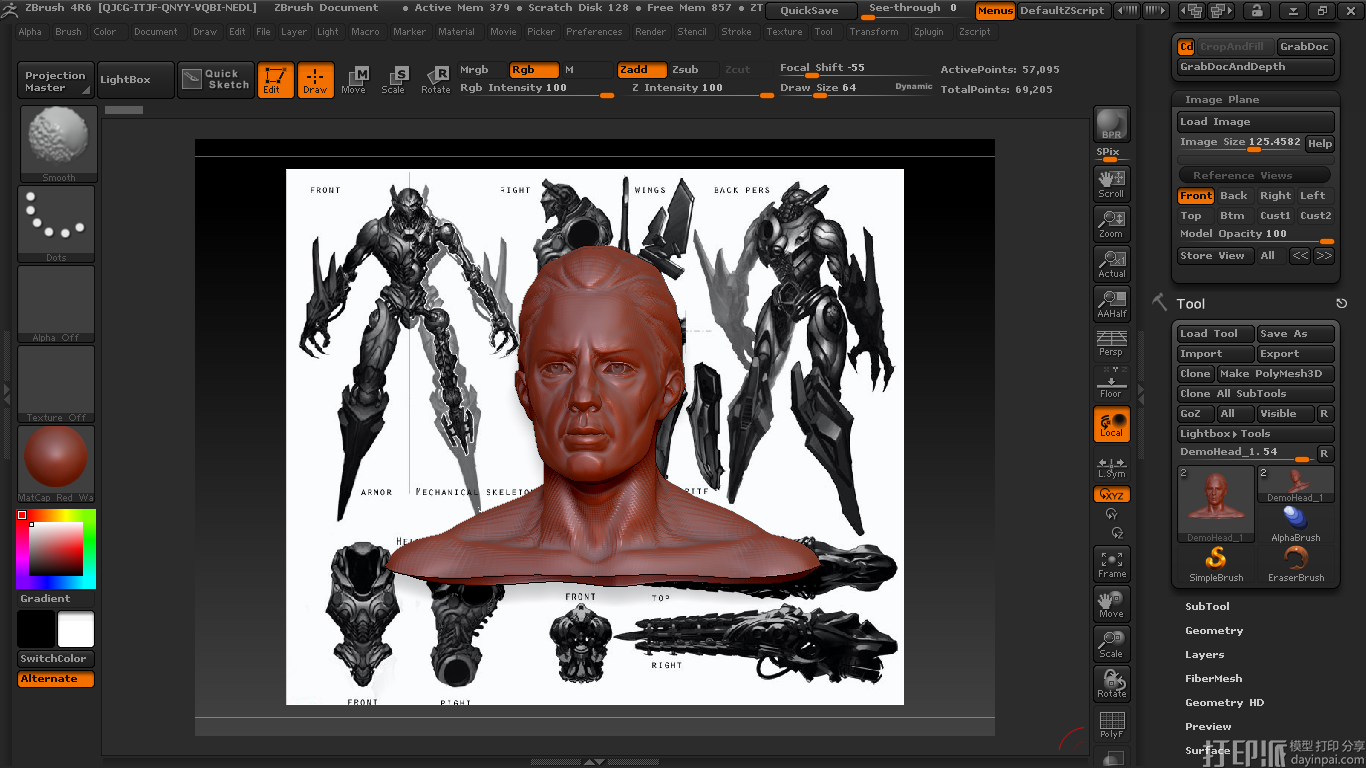Click the QuickSave button

click(x=810, y=11)
